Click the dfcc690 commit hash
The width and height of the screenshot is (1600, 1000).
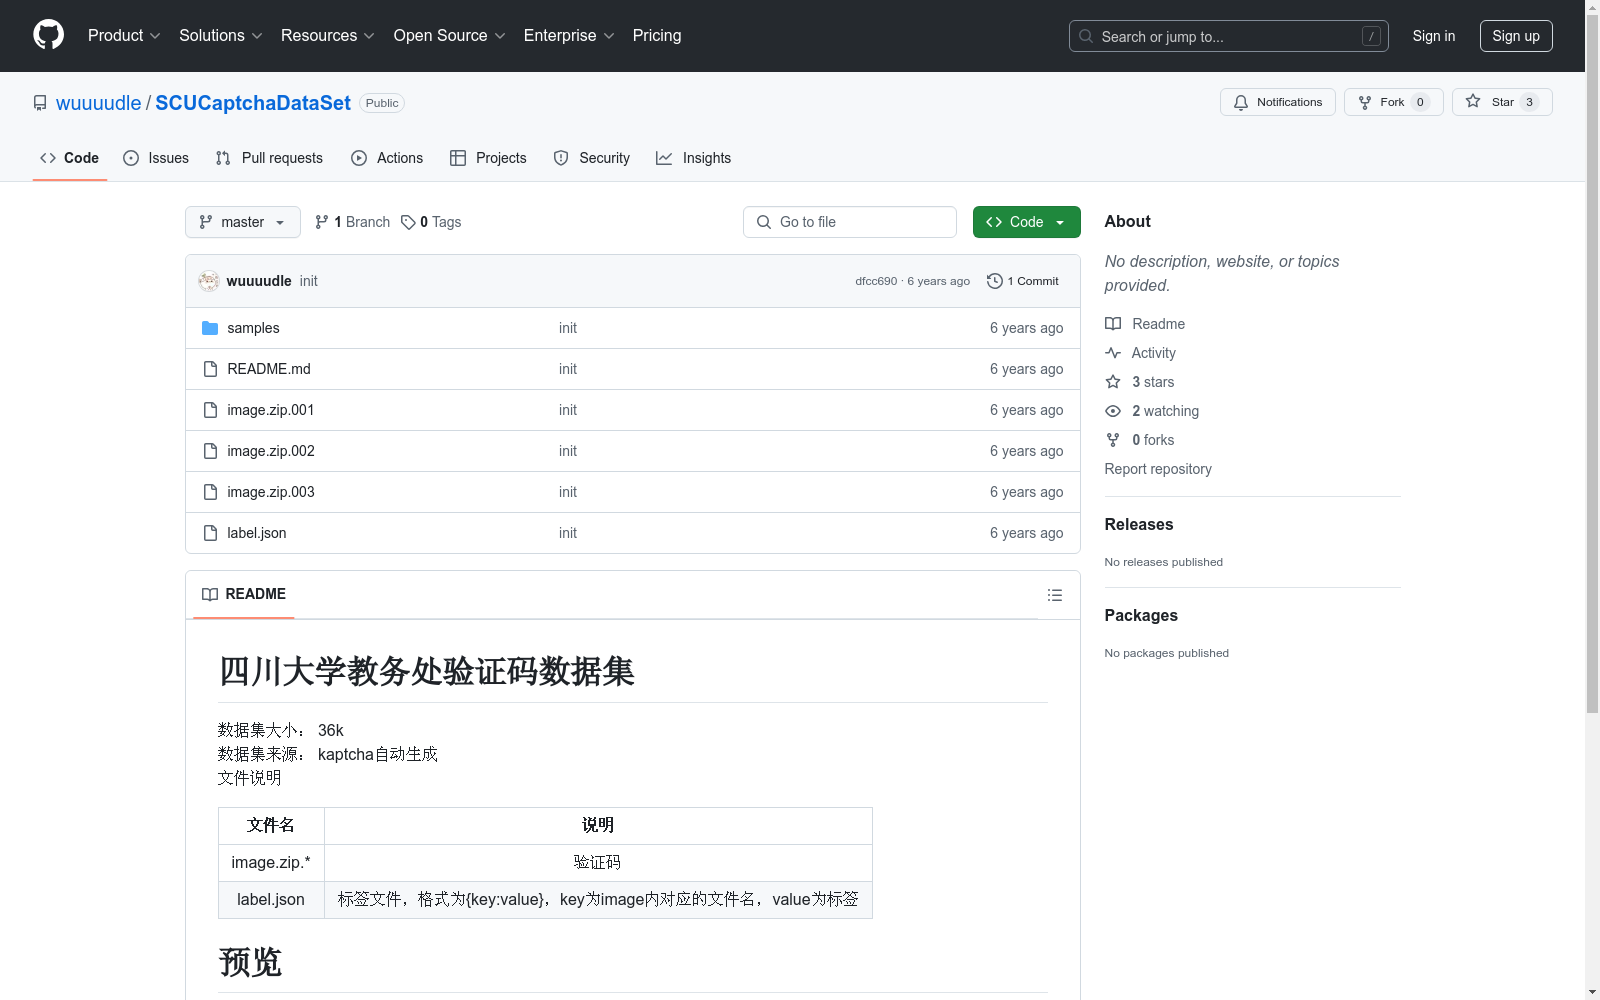(x=876, y=281)
